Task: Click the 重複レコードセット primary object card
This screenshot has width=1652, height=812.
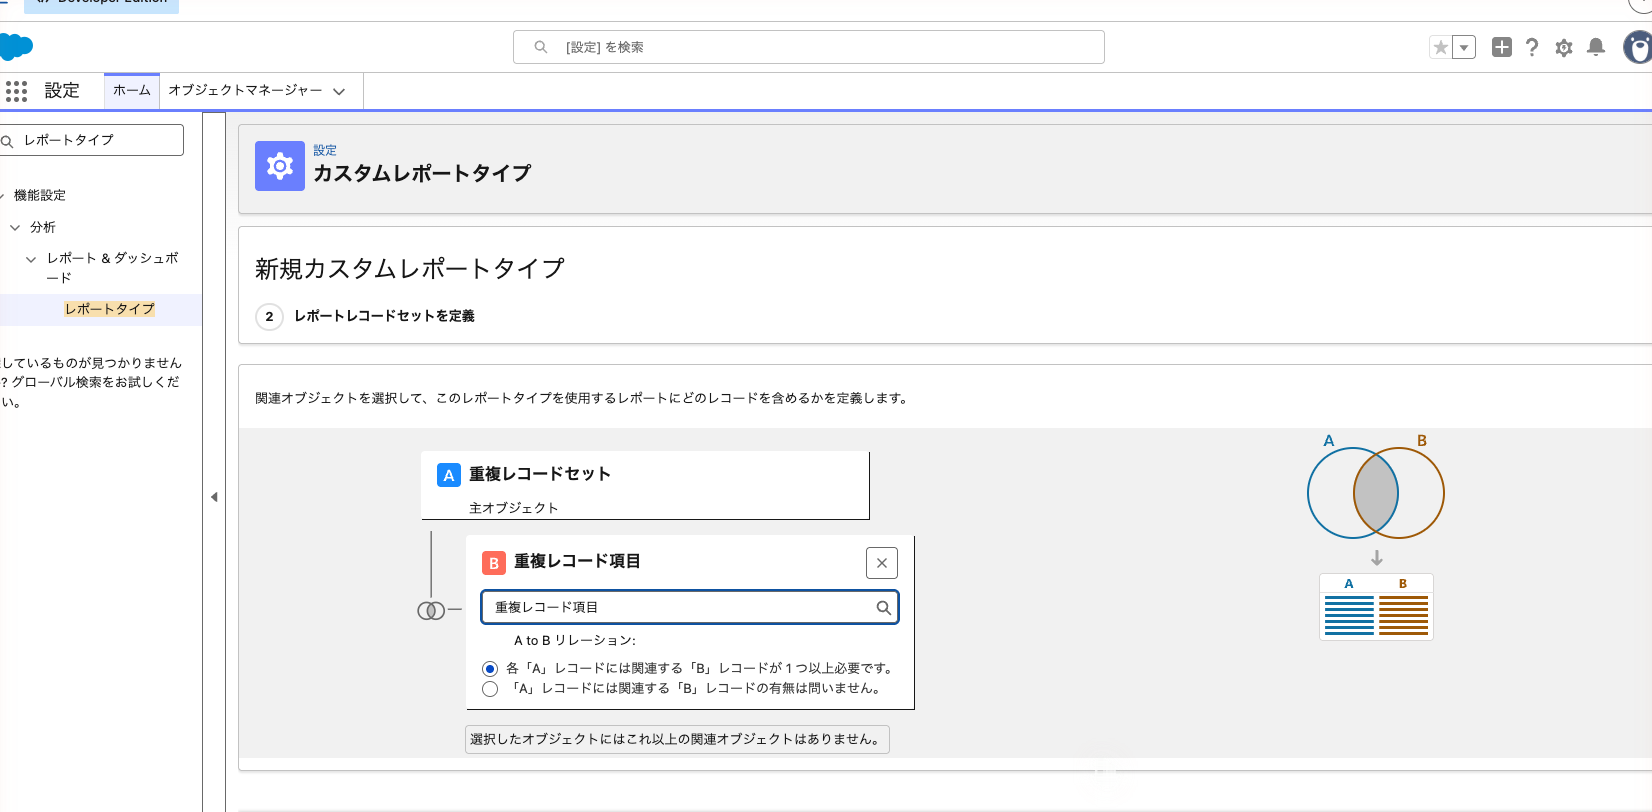Action: 645,485
